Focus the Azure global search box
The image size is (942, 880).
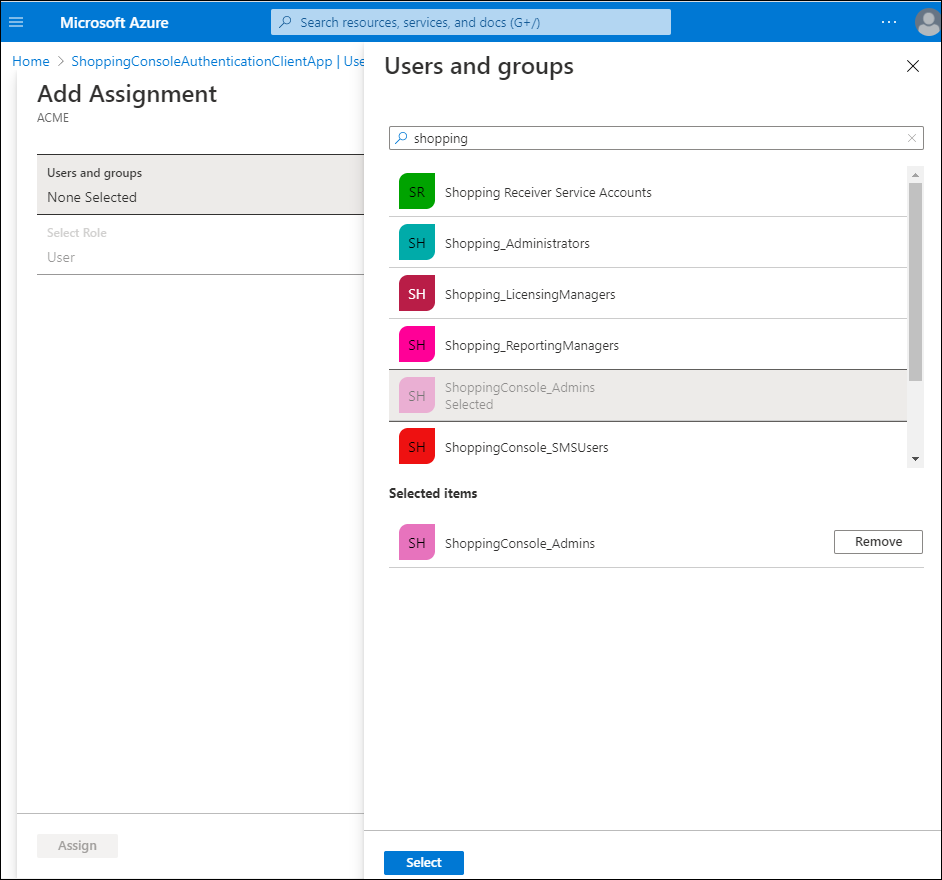470,22
